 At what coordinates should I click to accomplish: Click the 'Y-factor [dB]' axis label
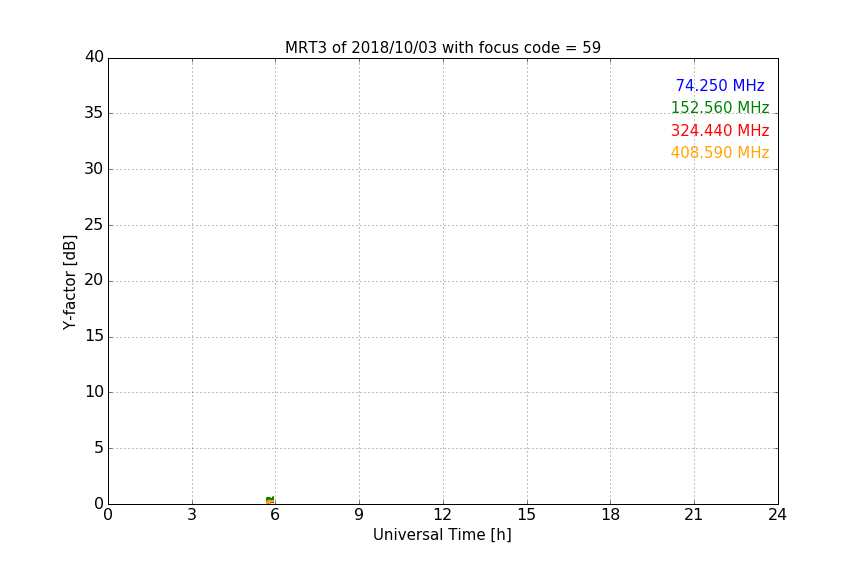tap(70, 282)
